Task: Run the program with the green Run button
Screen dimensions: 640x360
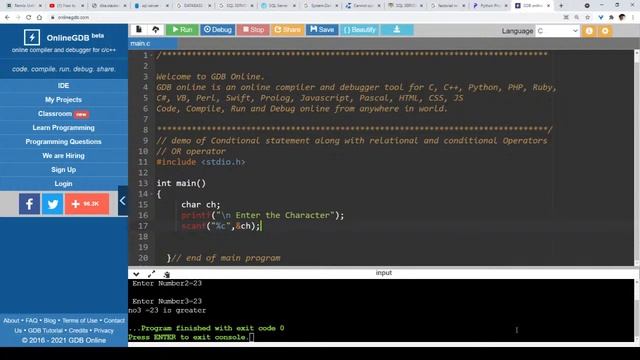Action: tap(182, 29)
